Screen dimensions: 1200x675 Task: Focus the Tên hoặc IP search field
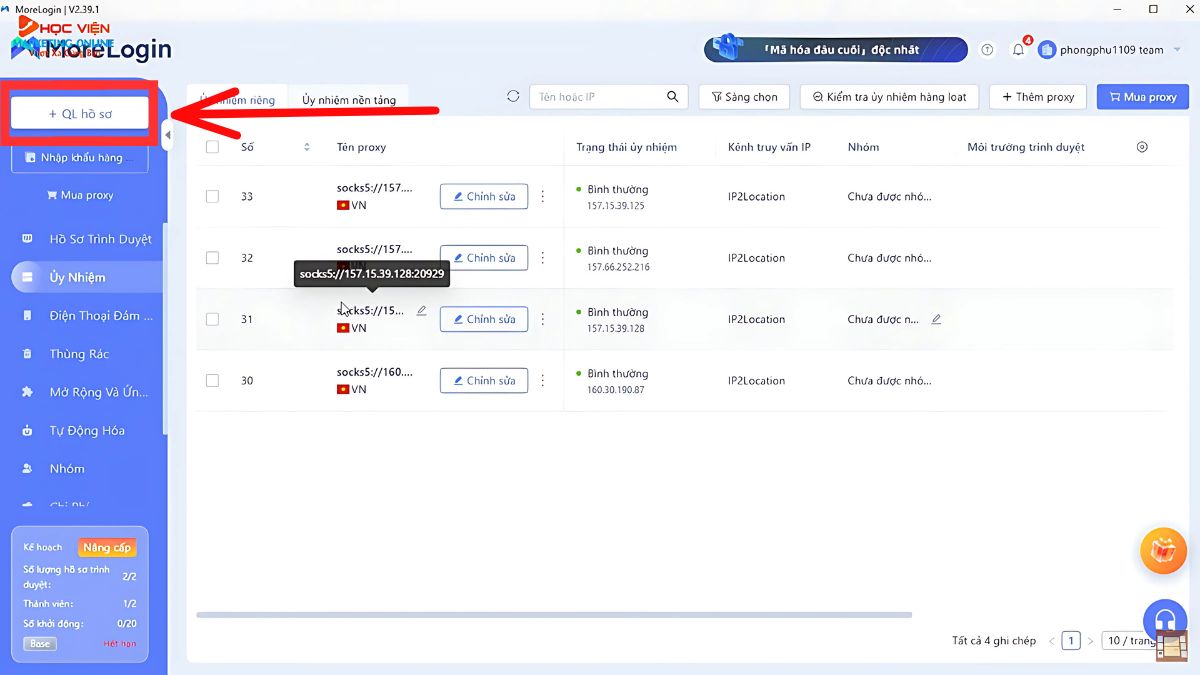coord(609,97)
